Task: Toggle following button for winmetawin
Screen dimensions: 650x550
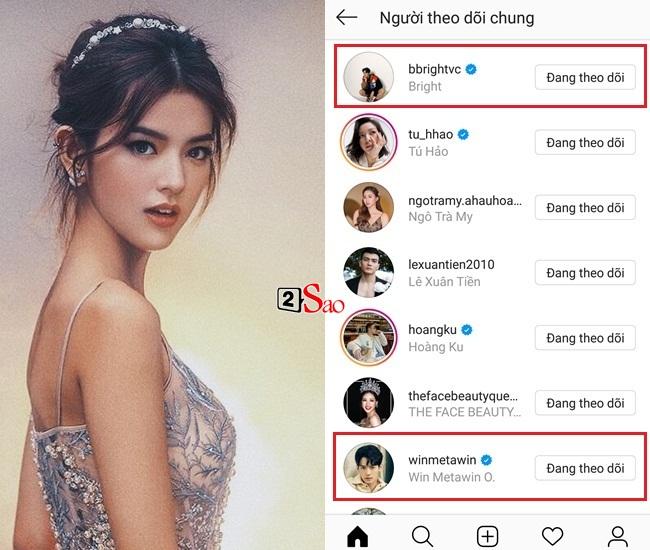Action: pos(585,468)
